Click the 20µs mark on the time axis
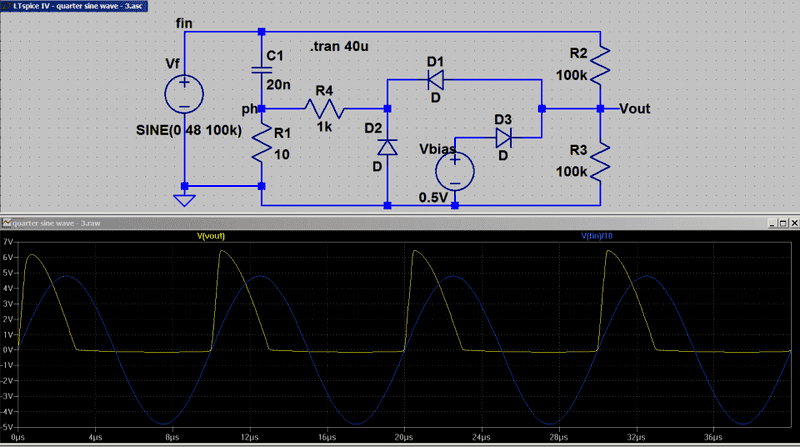 (x=404, y=437)
